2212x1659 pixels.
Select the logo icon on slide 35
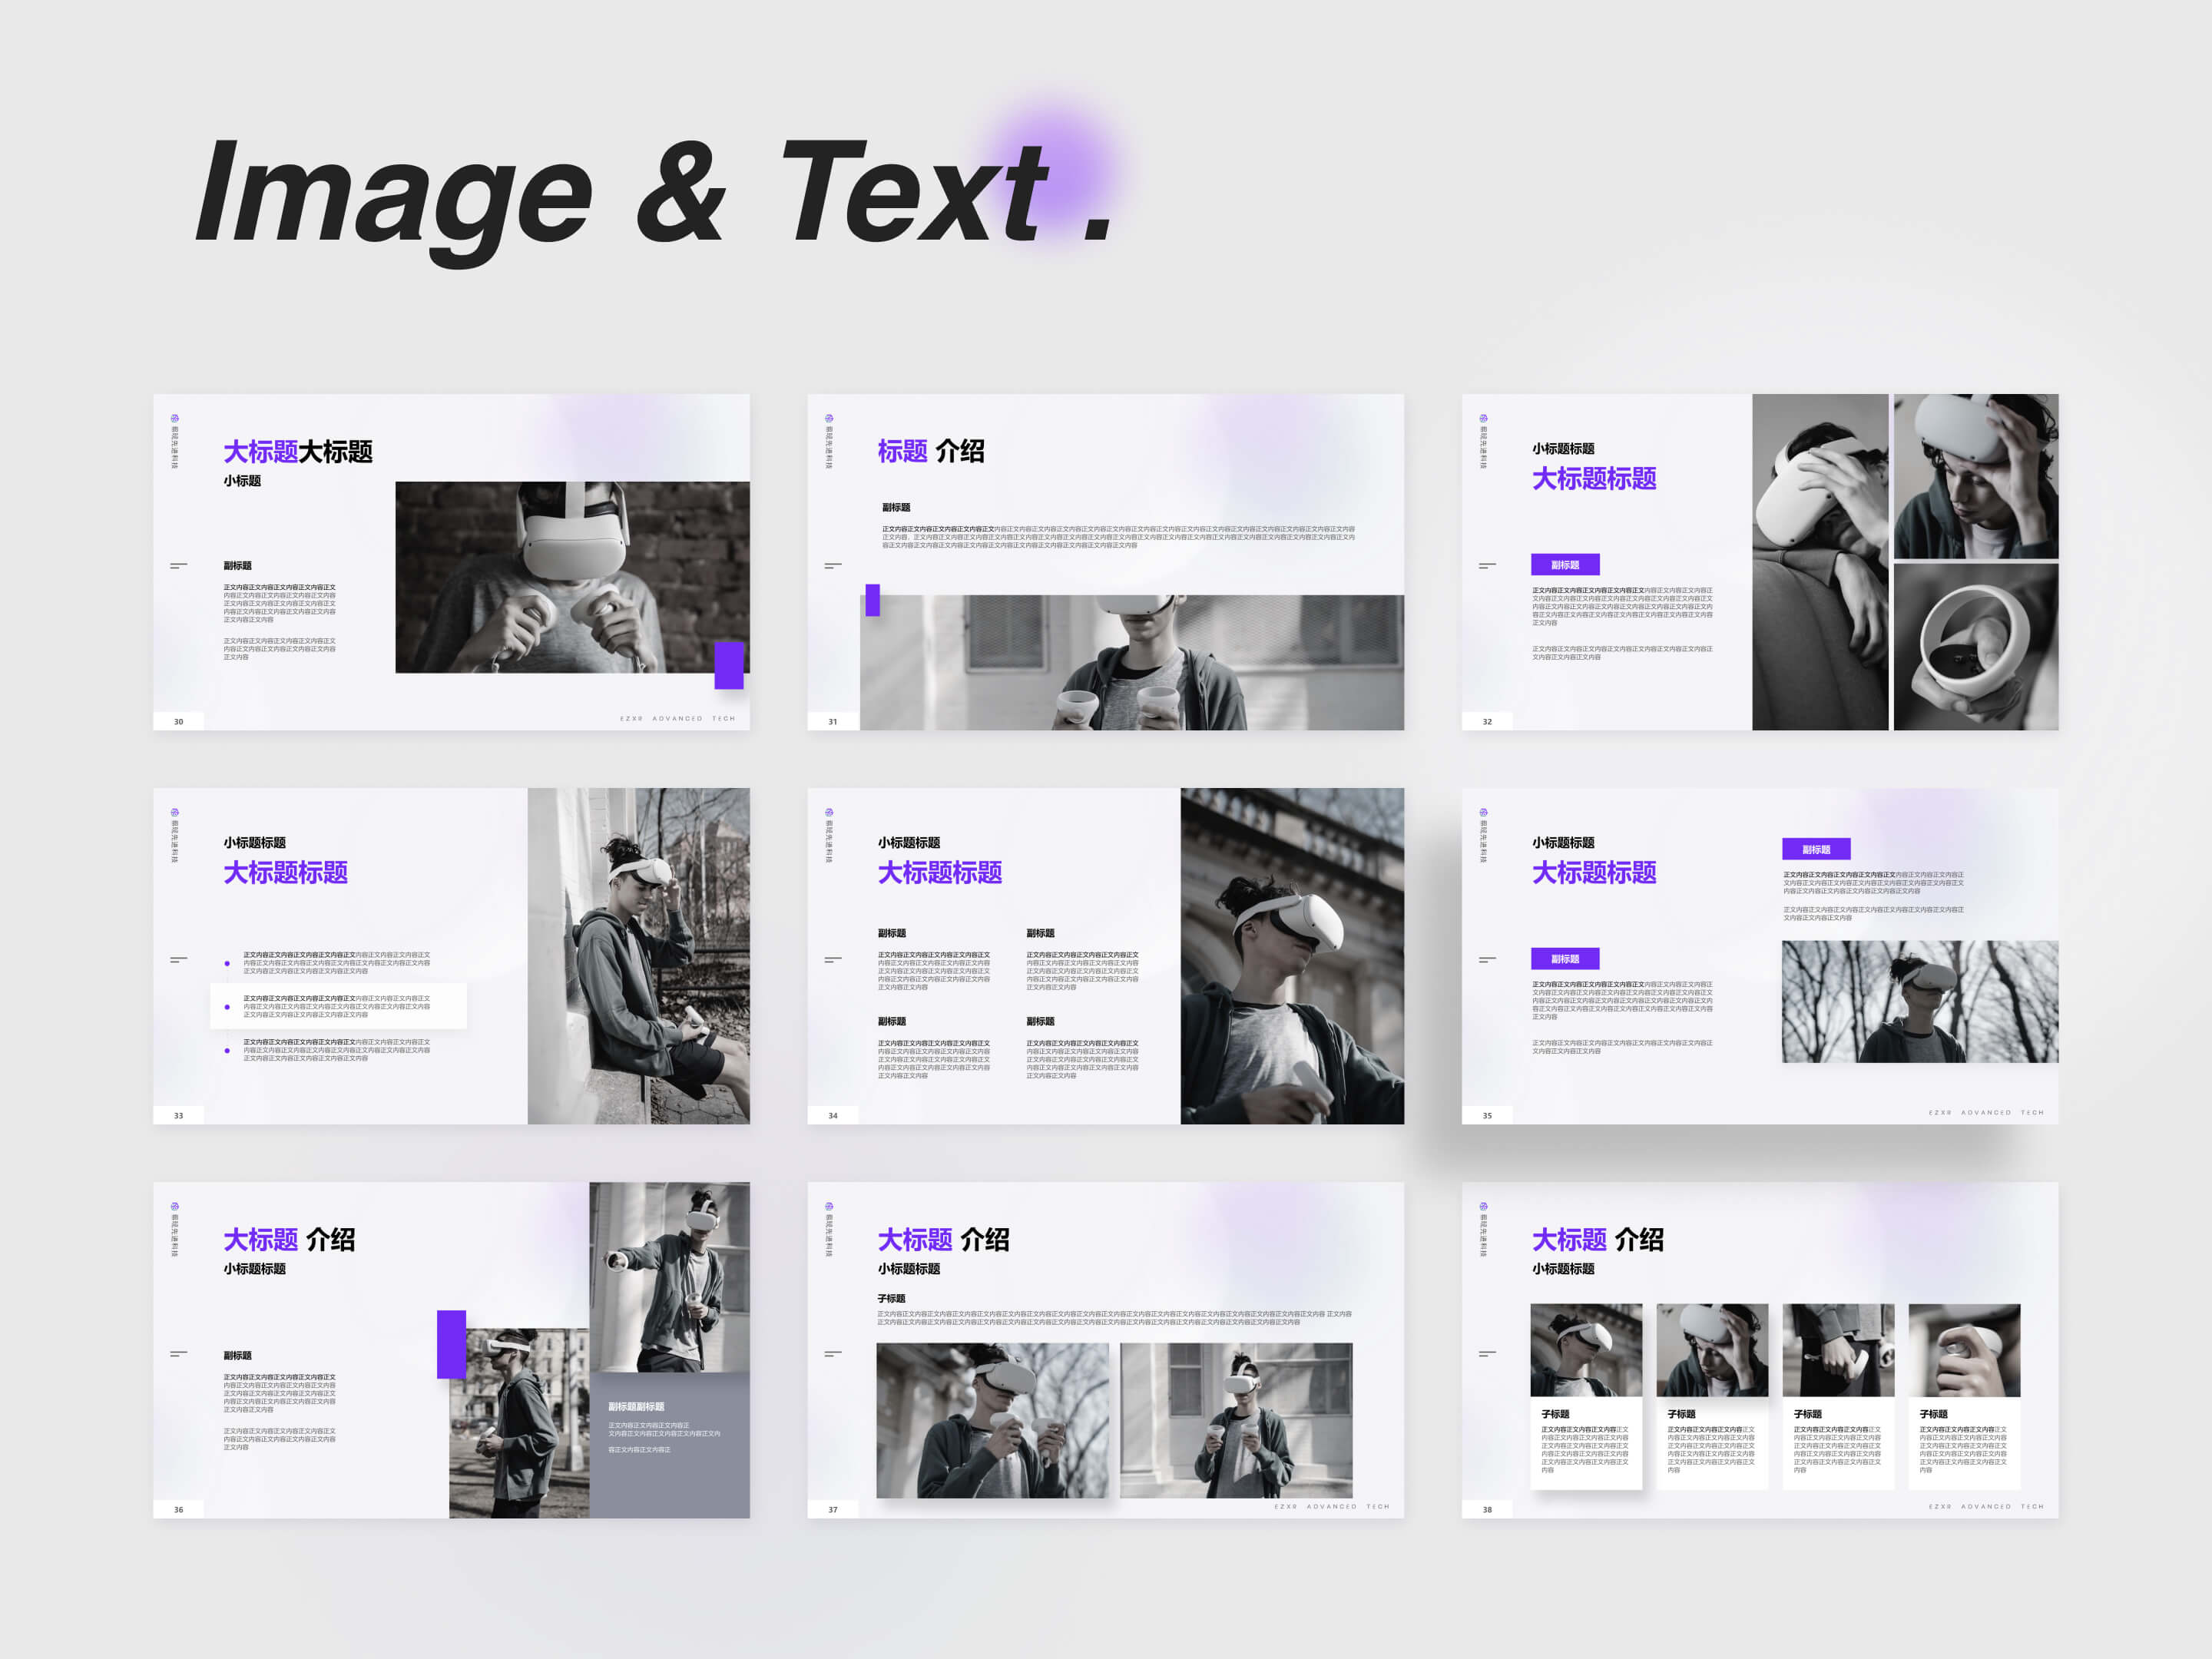[1483, 813]
